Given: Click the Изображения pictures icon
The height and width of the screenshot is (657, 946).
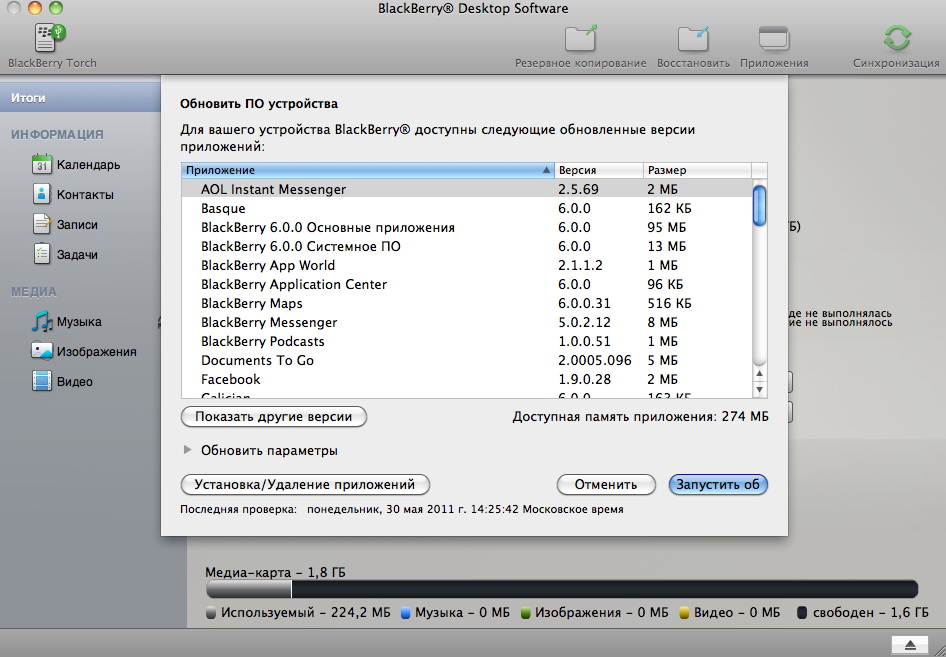Looking at the screenshot, I should (42, 351).
